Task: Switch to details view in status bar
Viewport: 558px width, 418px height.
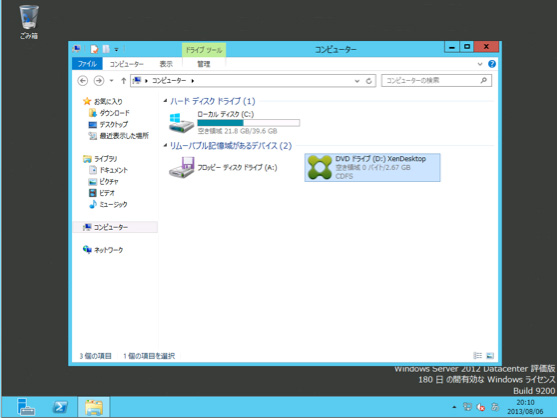Action: [x=478, y=355]
